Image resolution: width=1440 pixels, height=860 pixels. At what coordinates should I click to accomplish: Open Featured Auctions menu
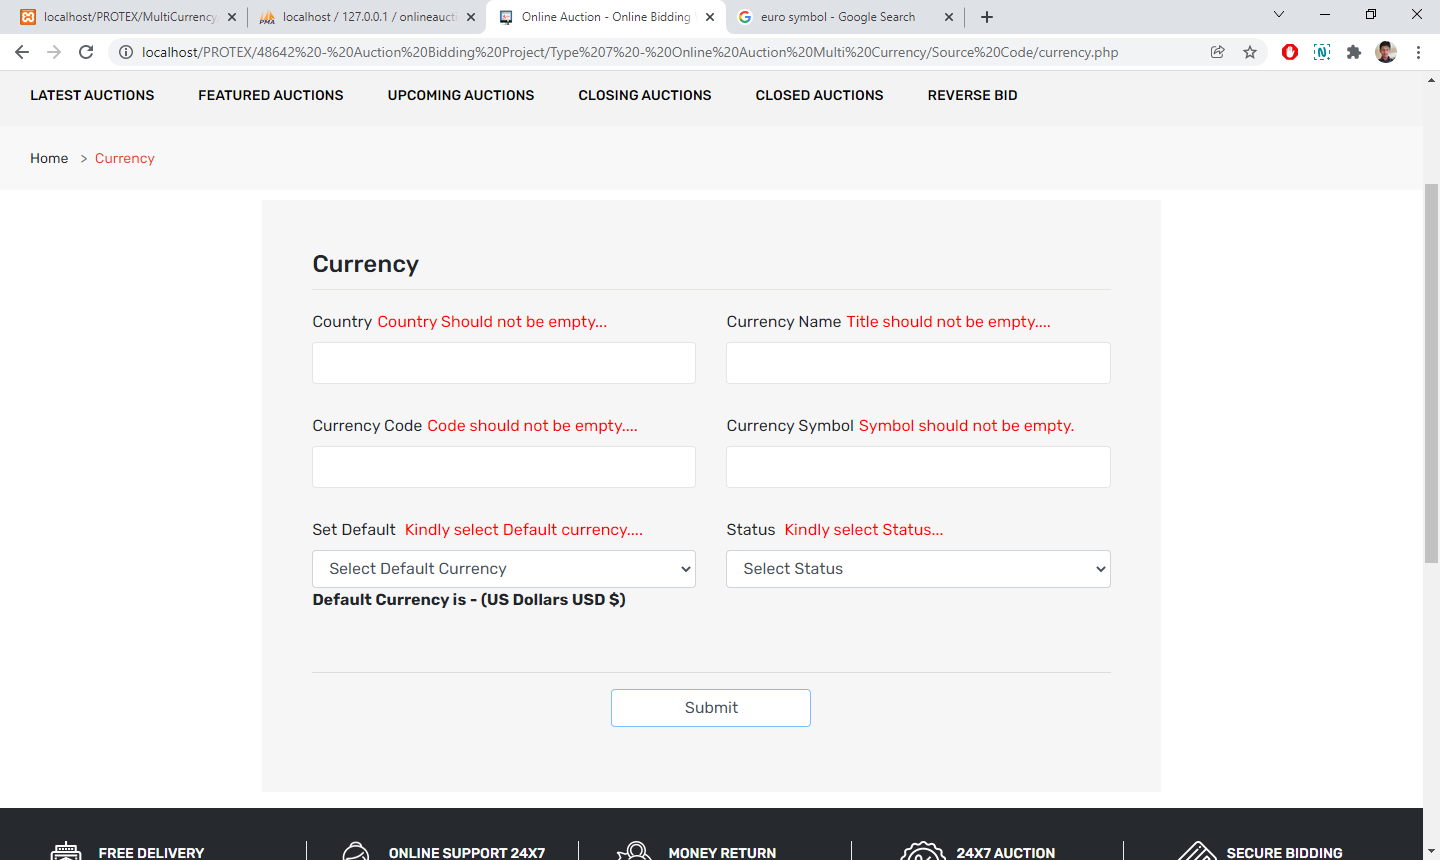click(x=271, y=95)
